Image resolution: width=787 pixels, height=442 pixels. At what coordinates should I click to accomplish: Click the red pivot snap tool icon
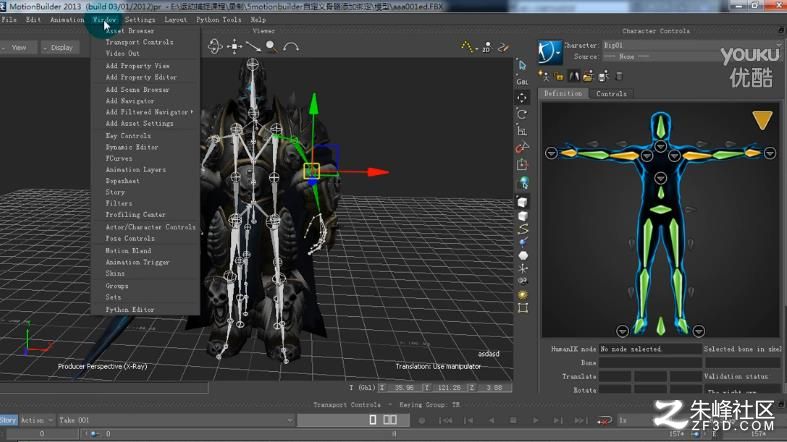(x=522, y=148)
